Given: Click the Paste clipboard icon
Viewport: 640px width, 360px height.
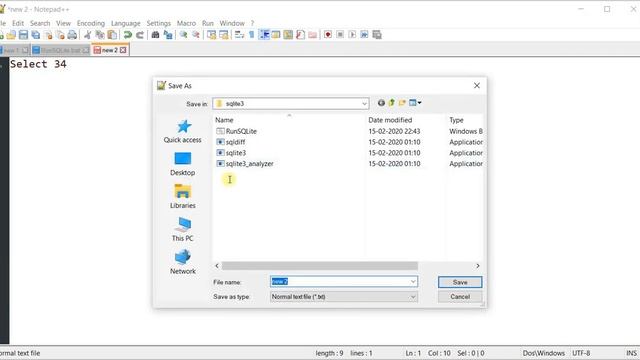Looking at the screenshot, I should point(112,35).
